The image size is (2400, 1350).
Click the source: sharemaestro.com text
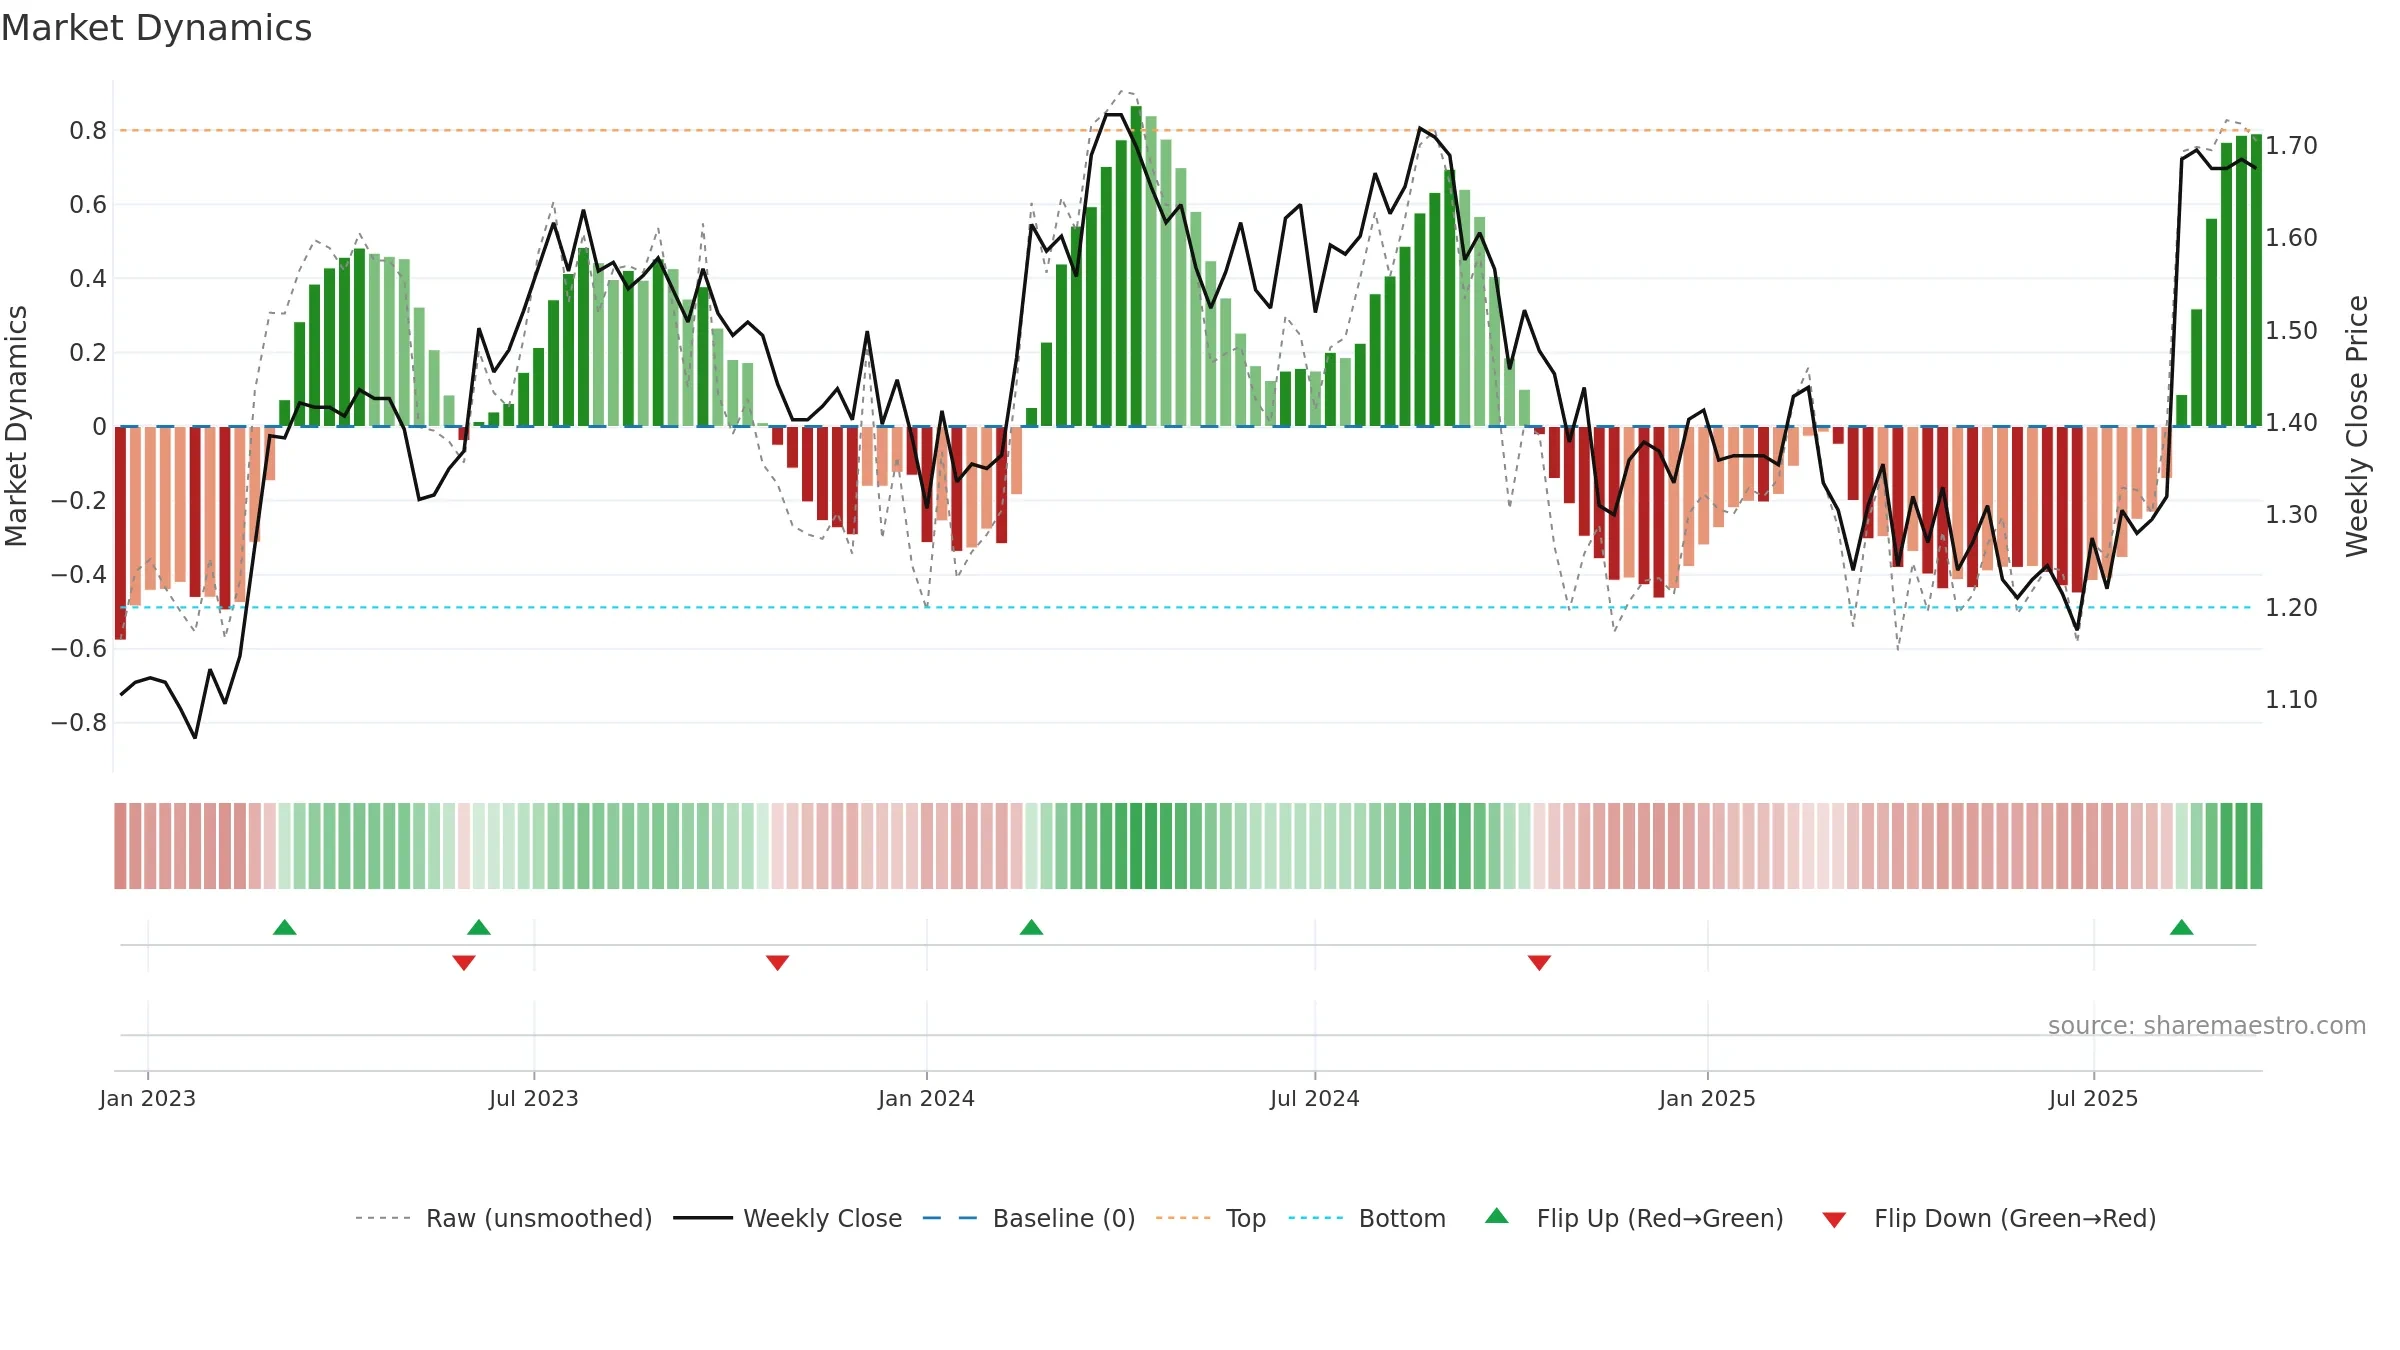pyautogui.click(x=2207, y=1026)
